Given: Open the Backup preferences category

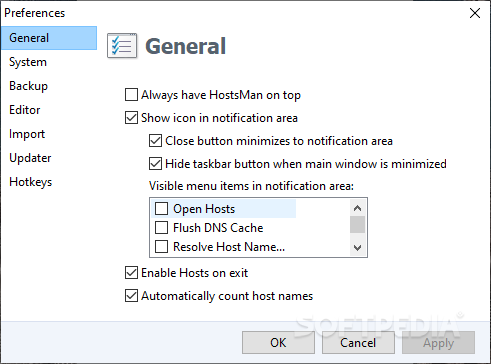Looking at the screenshot, I should coord(49,86).
